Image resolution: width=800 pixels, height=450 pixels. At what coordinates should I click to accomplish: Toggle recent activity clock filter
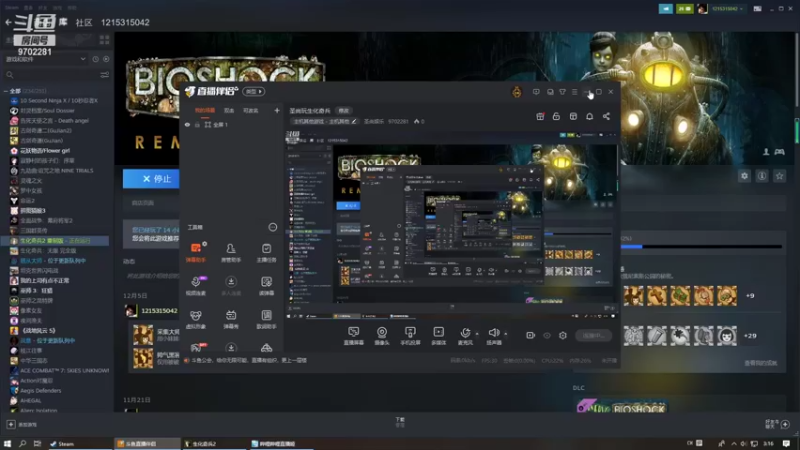[95, 59]
